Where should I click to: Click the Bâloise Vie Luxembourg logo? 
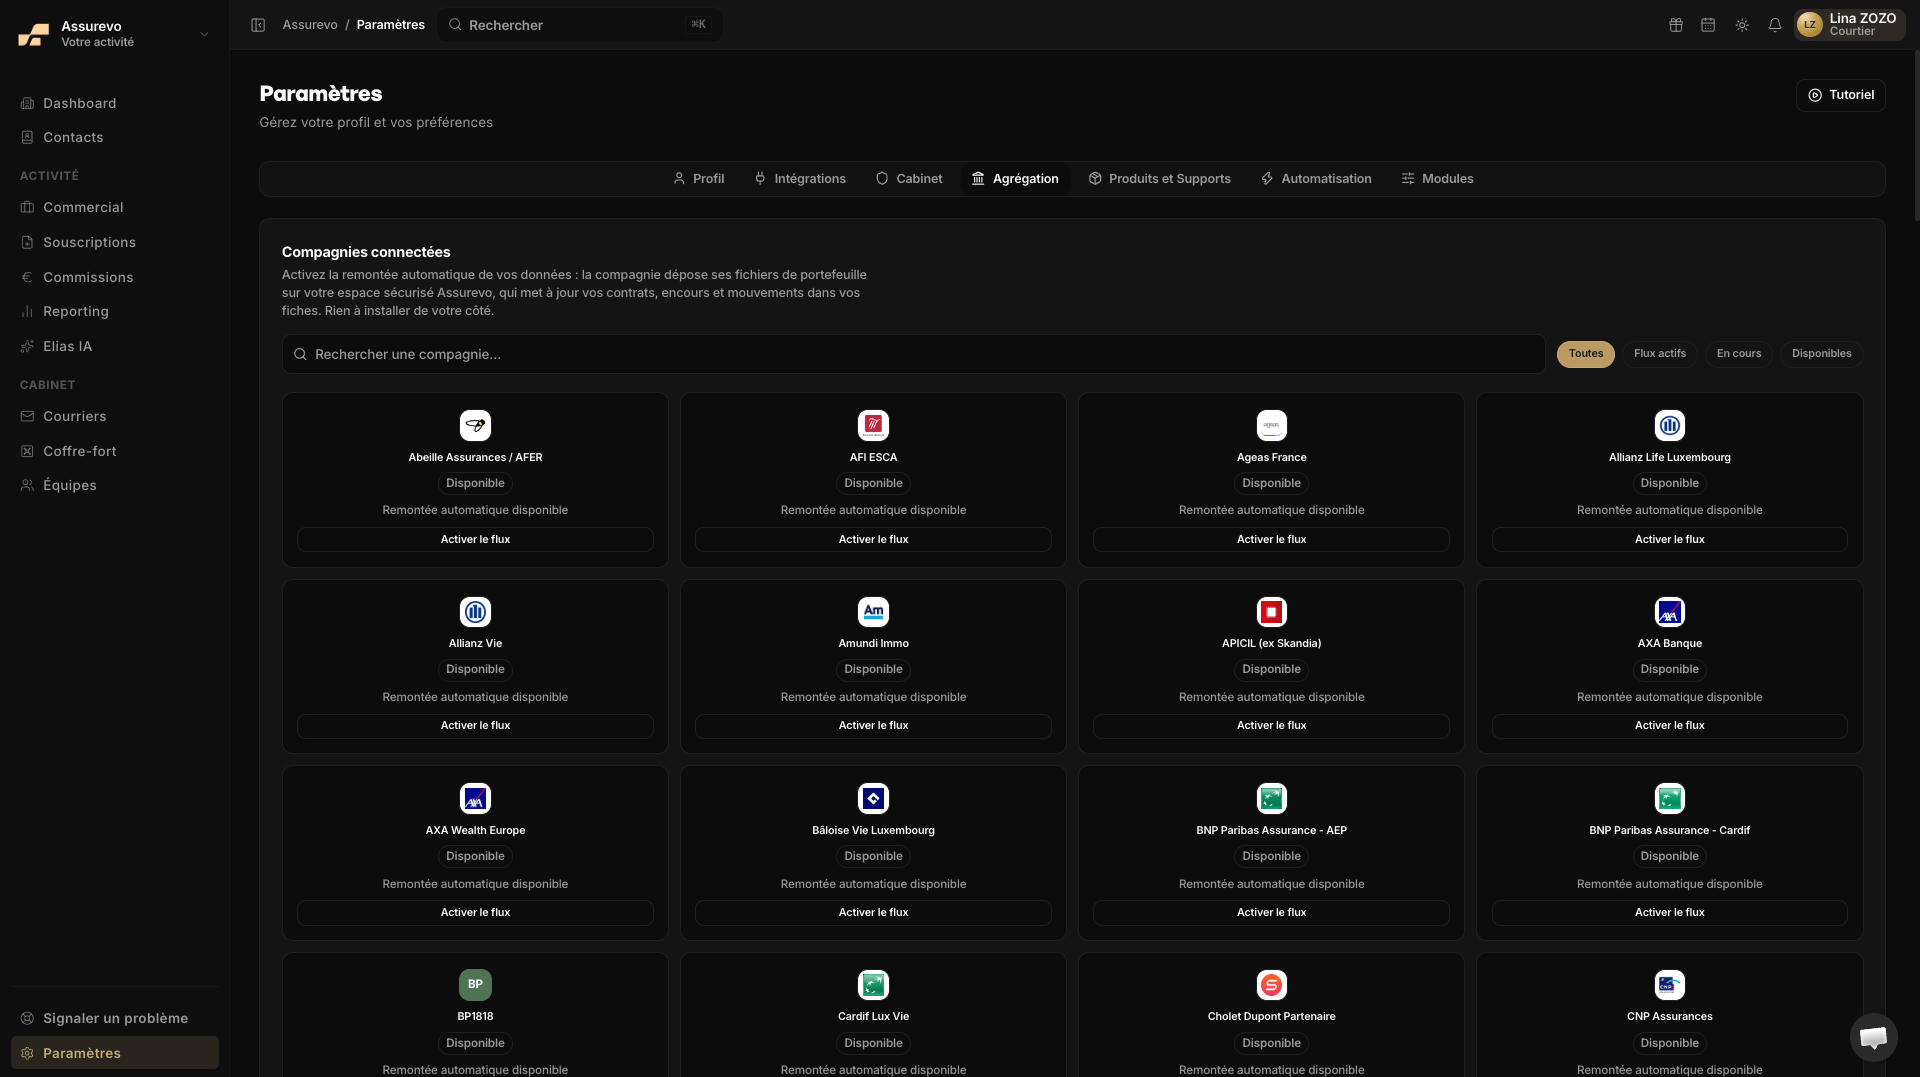(873, 798)
